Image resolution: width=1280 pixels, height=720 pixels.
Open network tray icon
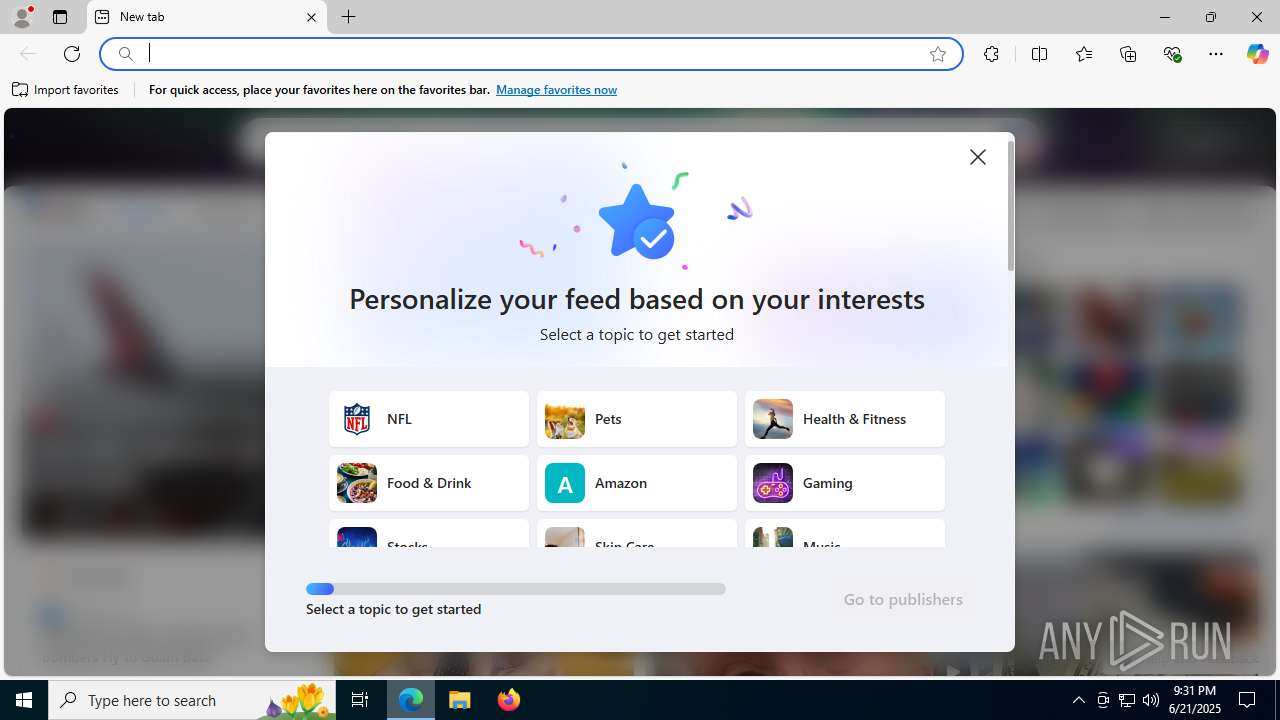(x=1126, y=700)
